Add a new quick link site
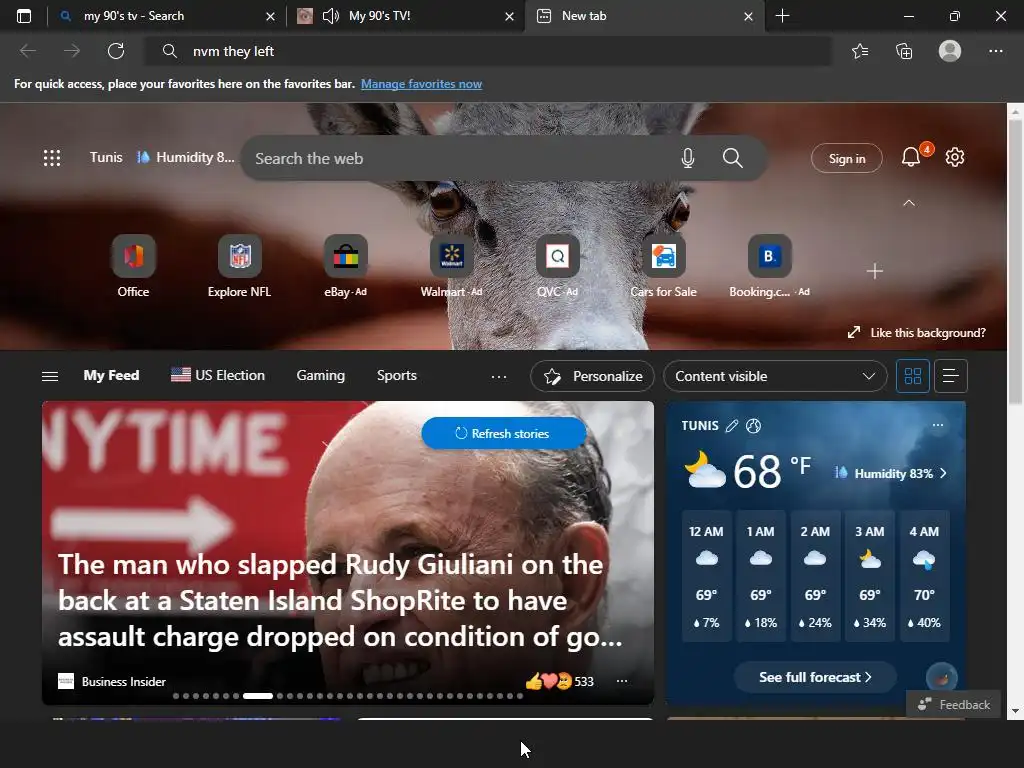 tap(874, 271)
